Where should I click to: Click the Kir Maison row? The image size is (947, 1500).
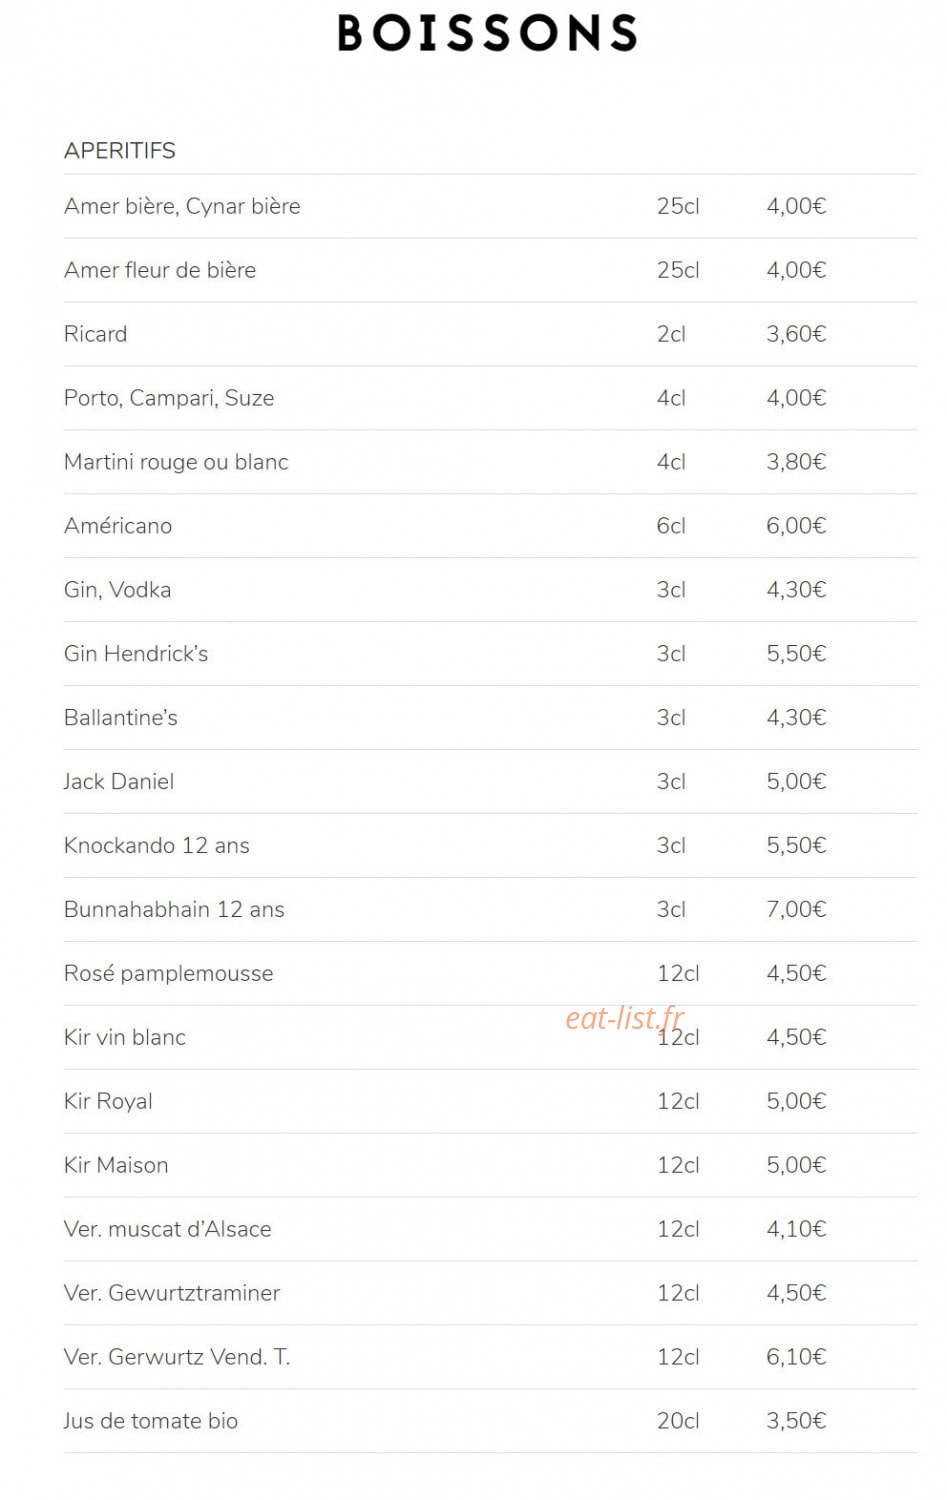490,1166
